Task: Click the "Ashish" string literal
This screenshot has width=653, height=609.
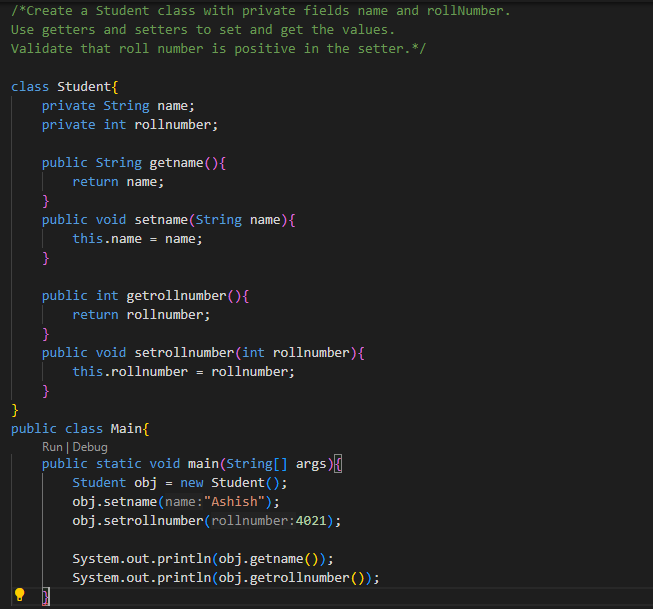Action: [x=234, y=502]
